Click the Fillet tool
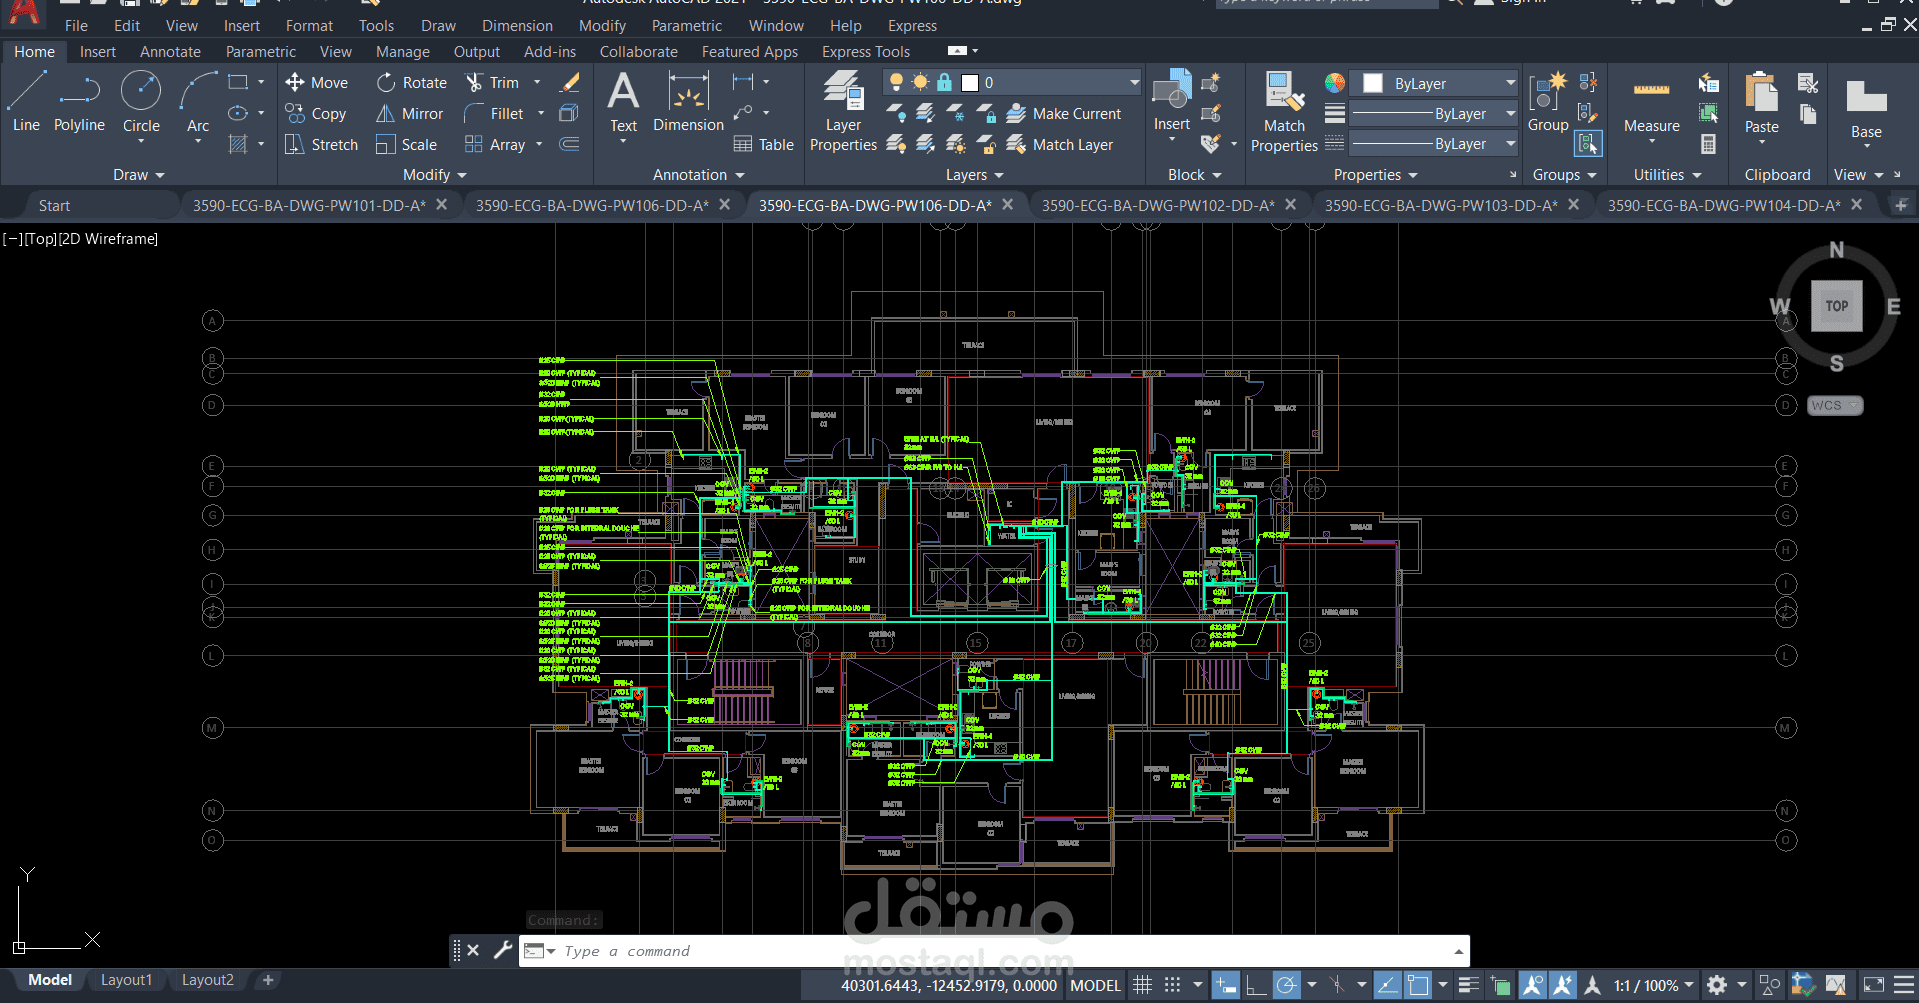The width and height of the screenshot is (1919, 1003). click(494, 114)
